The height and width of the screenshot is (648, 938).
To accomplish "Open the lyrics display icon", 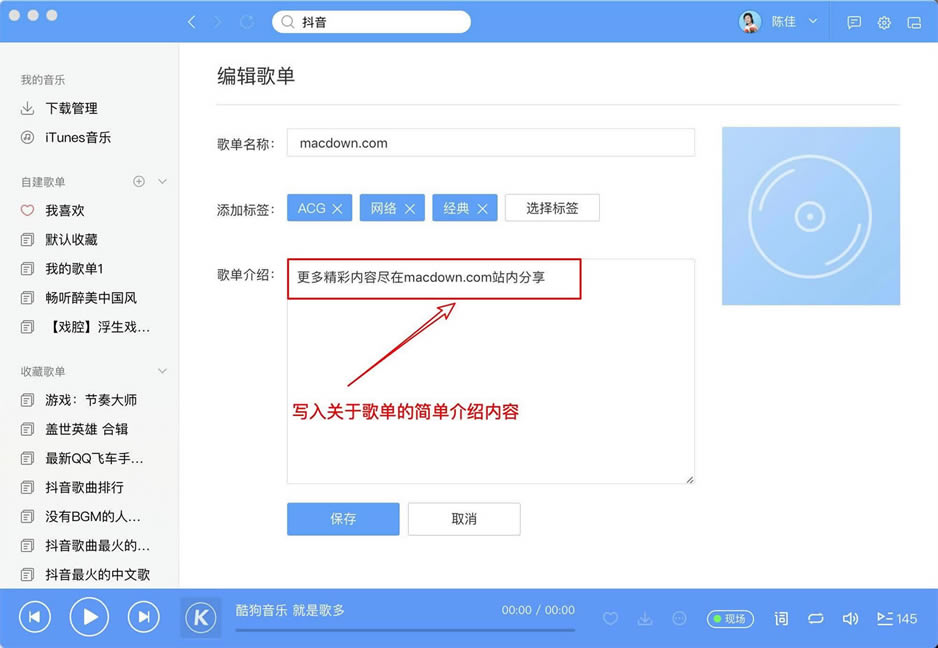I will [x=781, y=619].
